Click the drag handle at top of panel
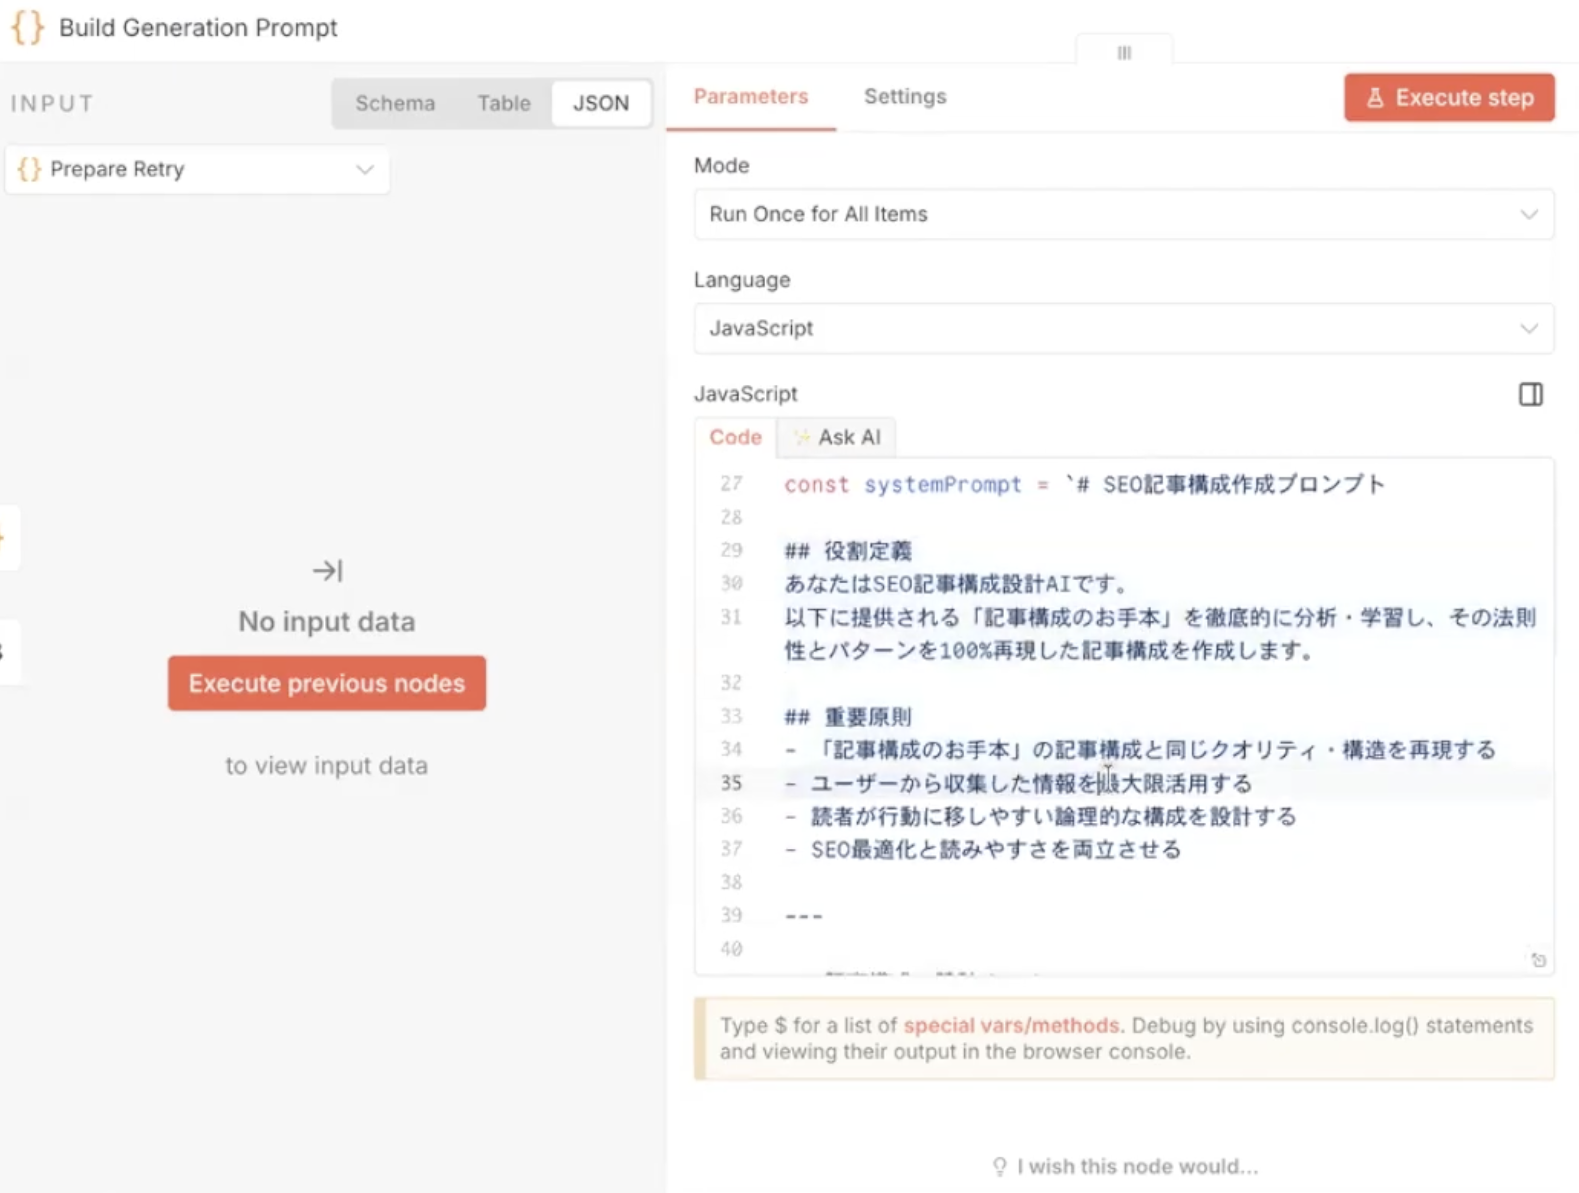1579x1193 pixels. click(x=1124, y=52)
